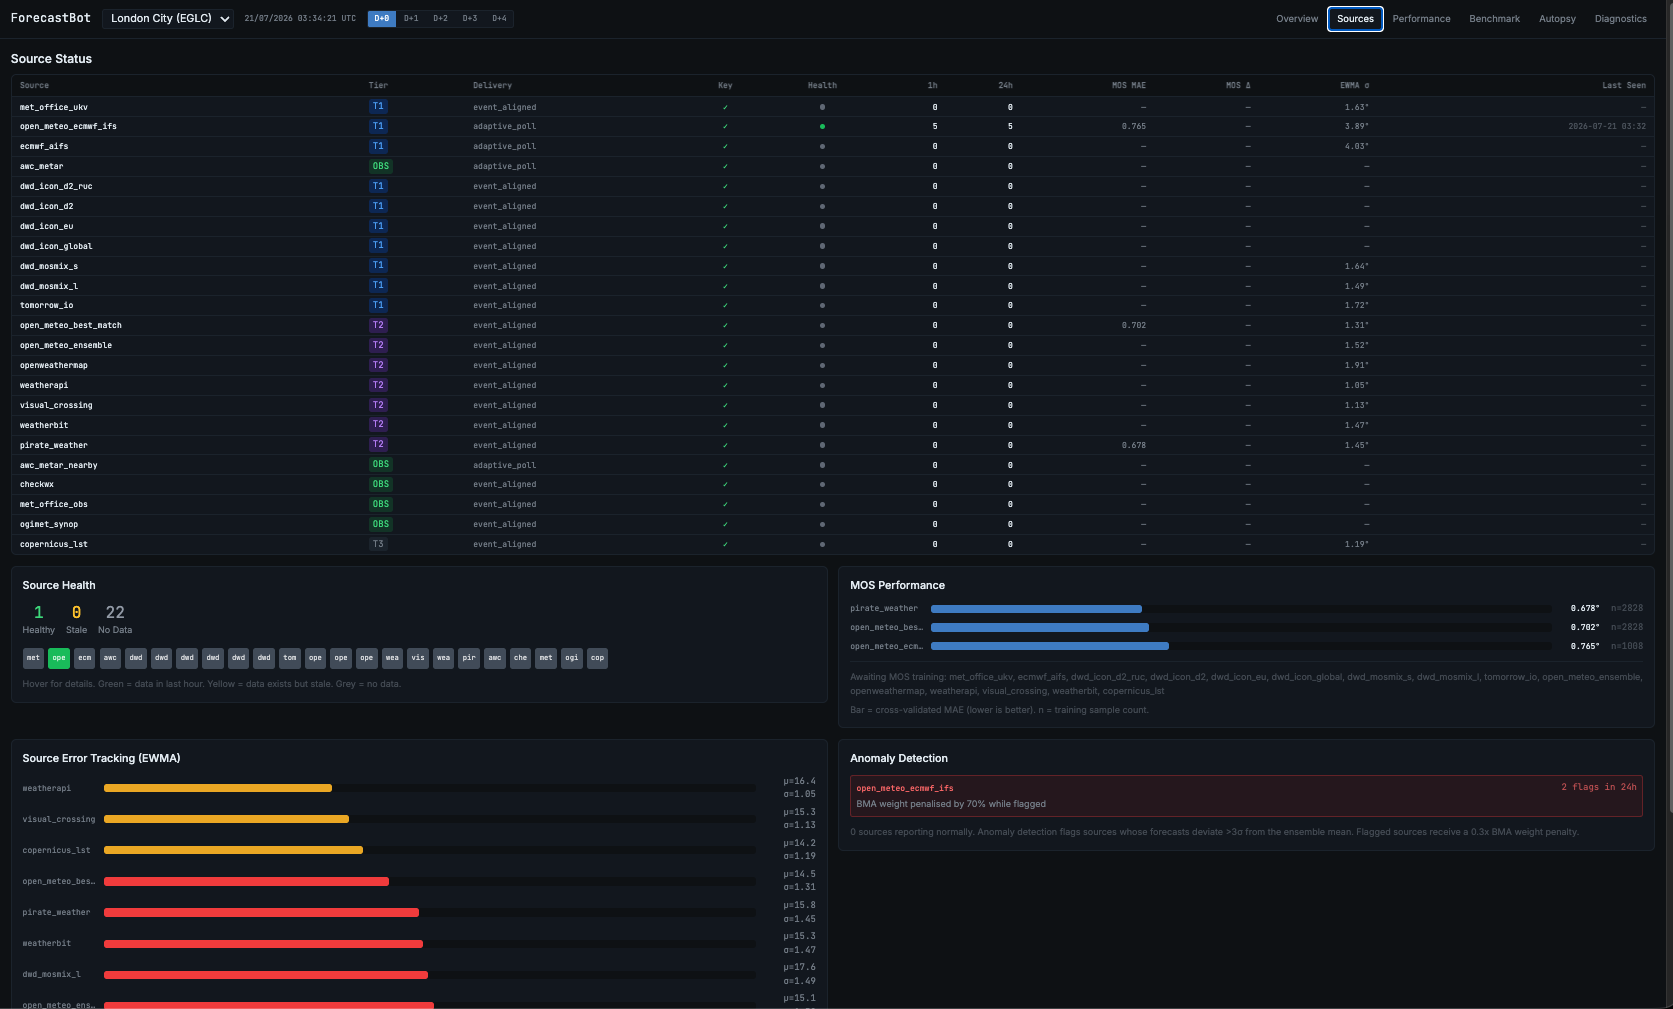The image size is (1673, 1009).
Task: Click the 'che' source health chip
Action: (x=520, y=658)
